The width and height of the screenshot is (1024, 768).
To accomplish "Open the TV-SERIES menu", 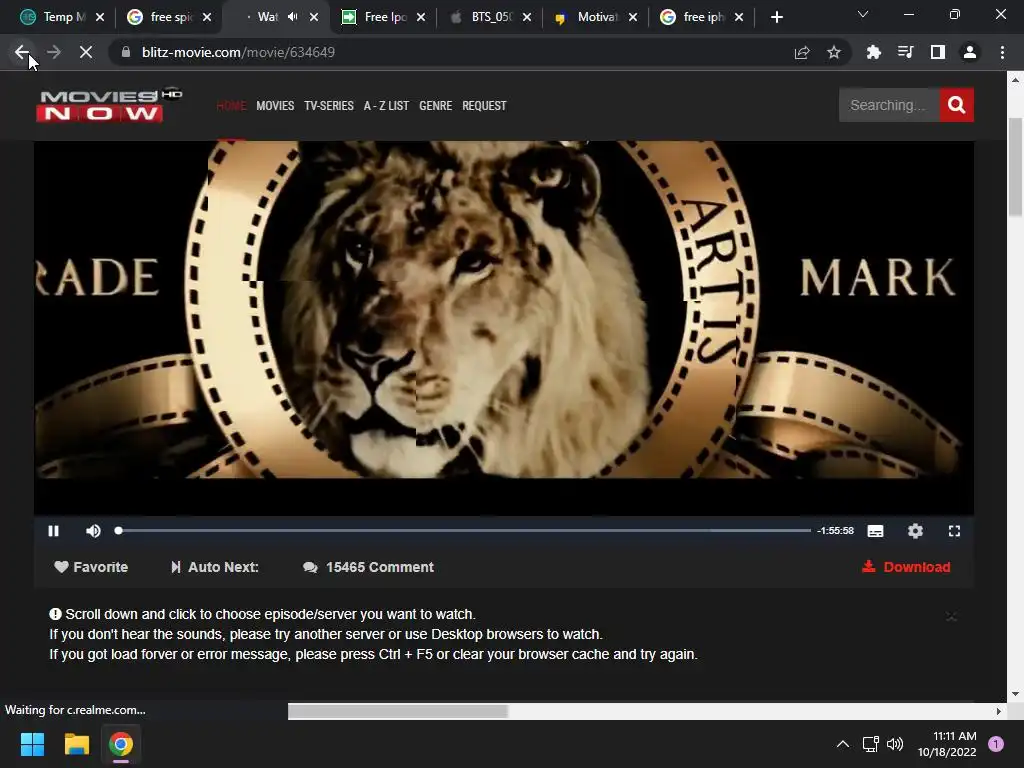I will (x=328, y=106).
